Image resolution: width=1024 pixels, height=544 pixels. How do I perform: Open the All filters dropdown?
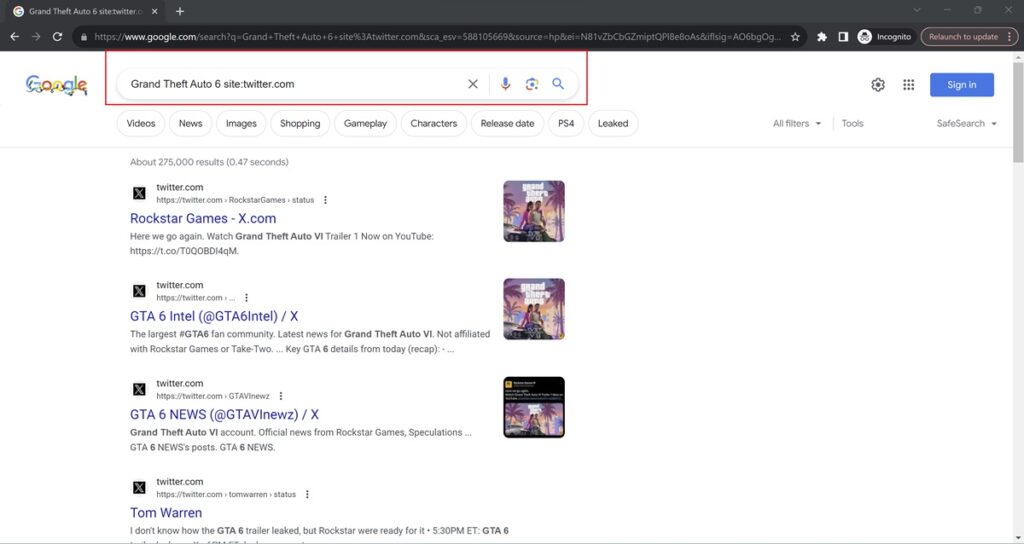pos(797,123)
